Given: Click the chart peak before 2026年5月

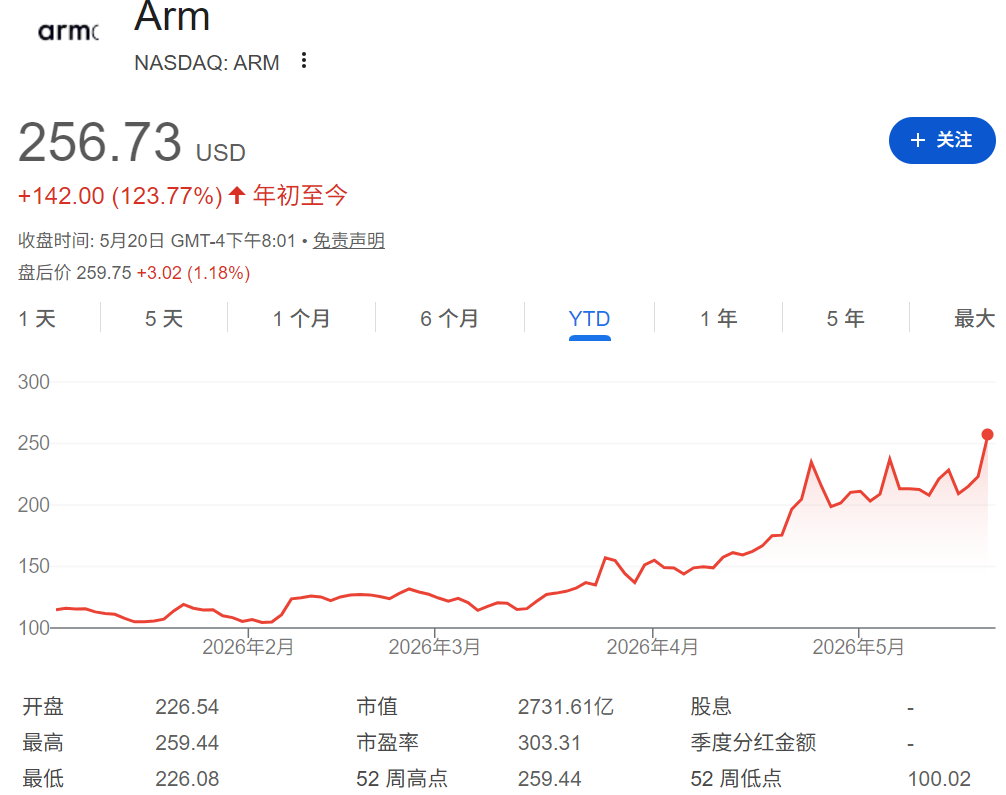Looking at the screenshot, I should 812,461.
